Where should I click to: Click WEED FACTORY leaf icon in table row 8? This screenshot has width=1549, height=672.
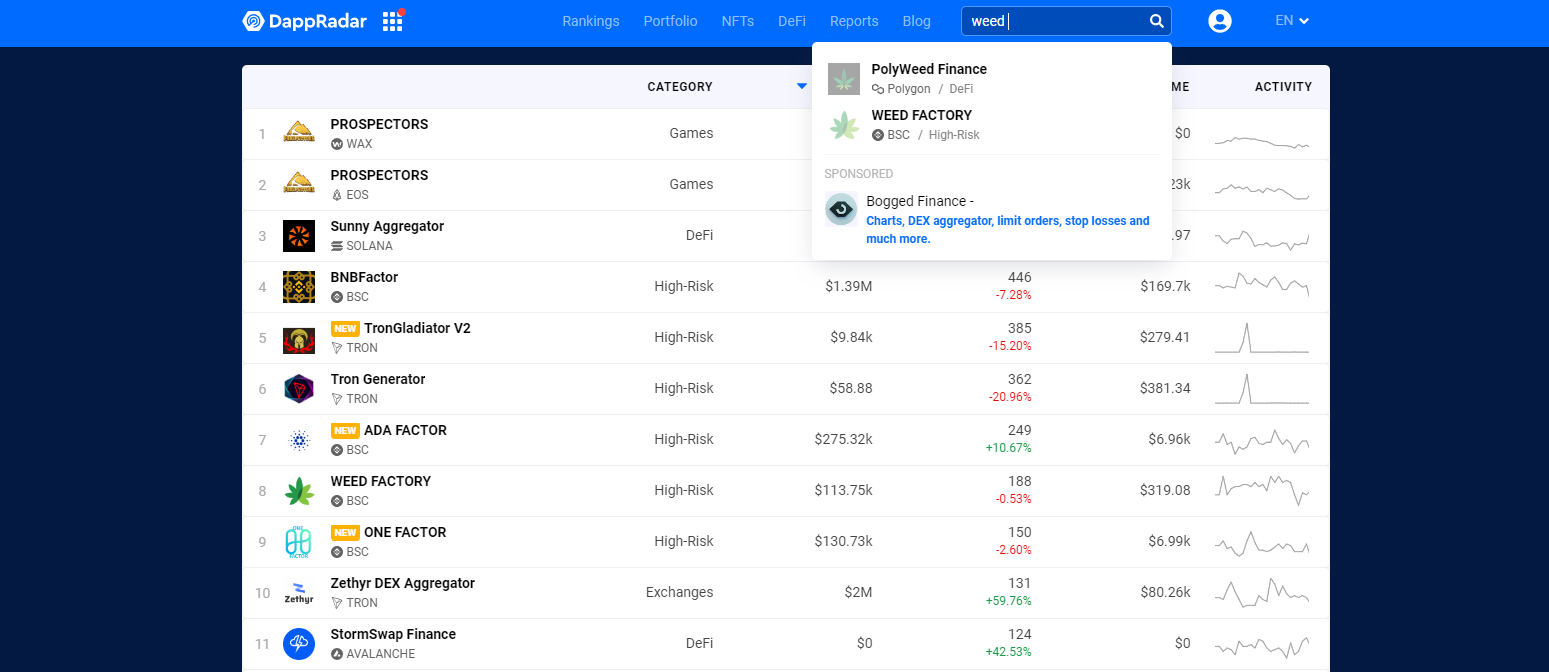tap(299, 491)
